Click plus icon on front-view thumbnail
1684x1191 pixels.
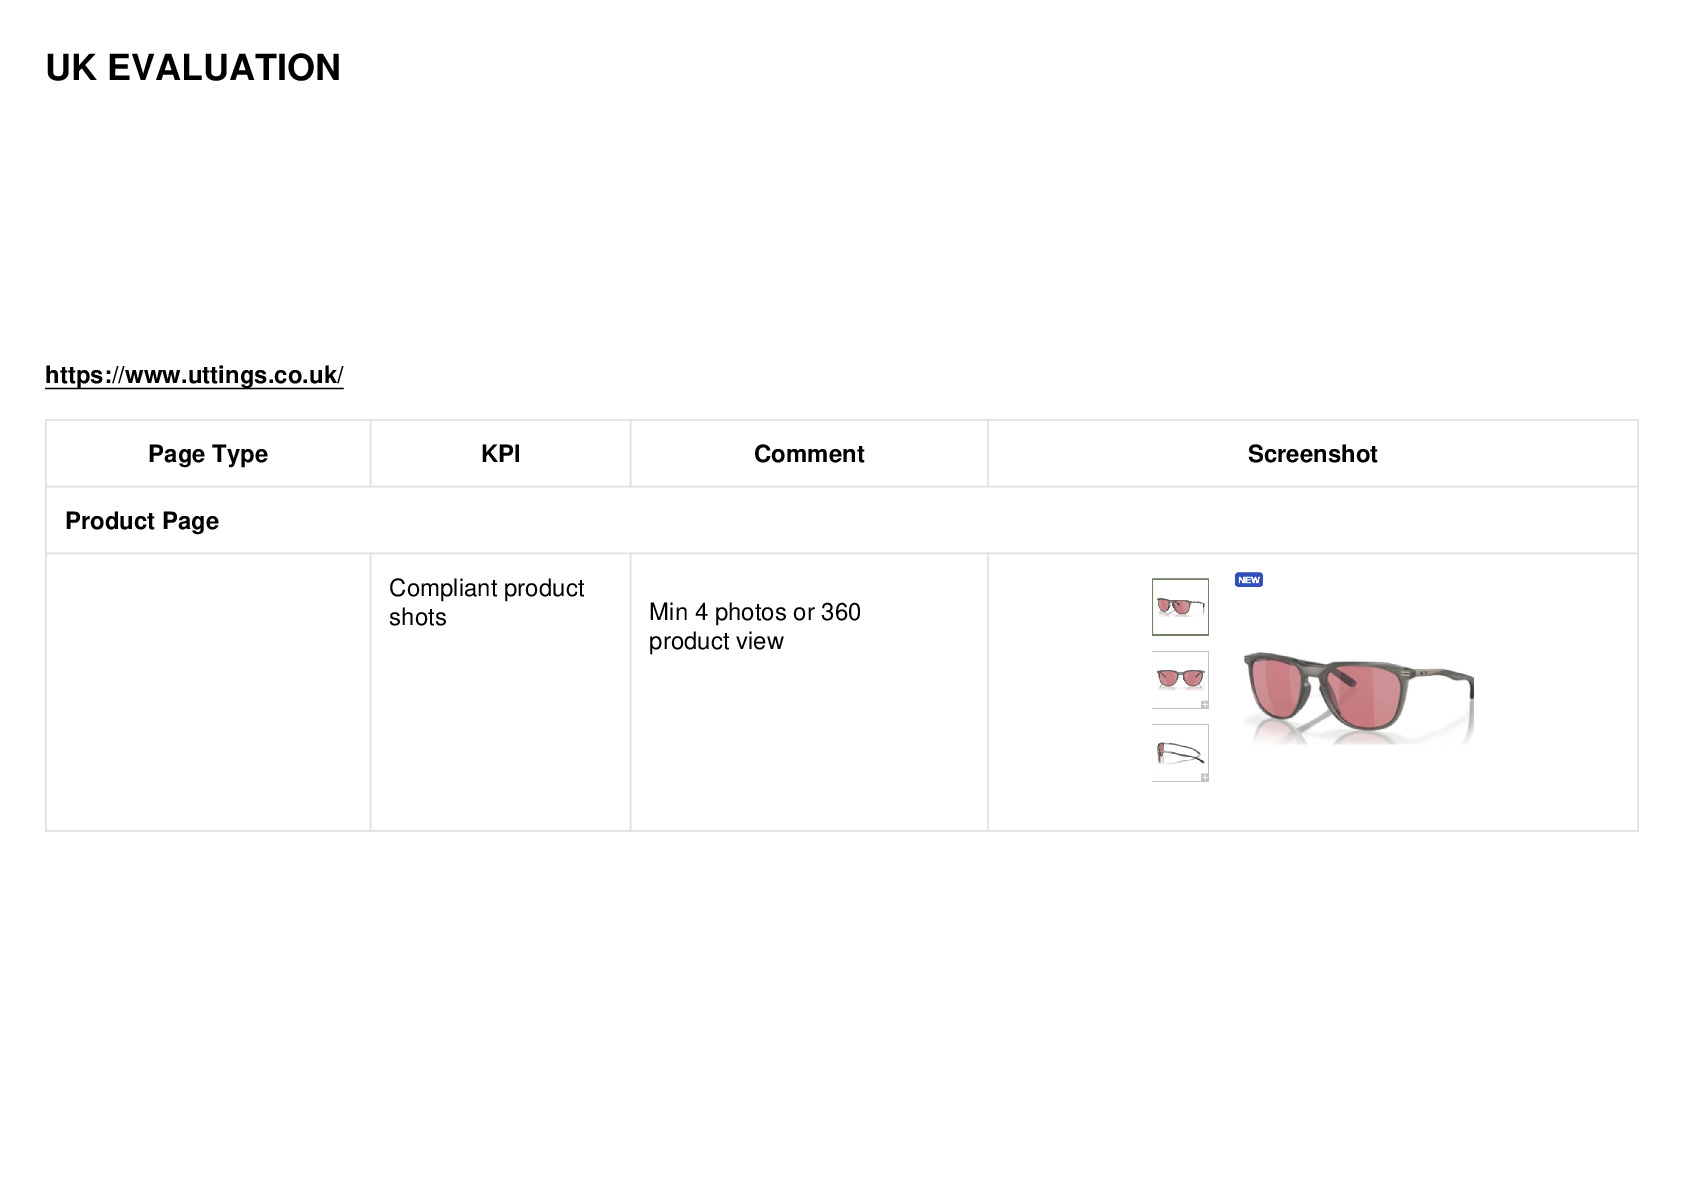[x=1204, y=704]
